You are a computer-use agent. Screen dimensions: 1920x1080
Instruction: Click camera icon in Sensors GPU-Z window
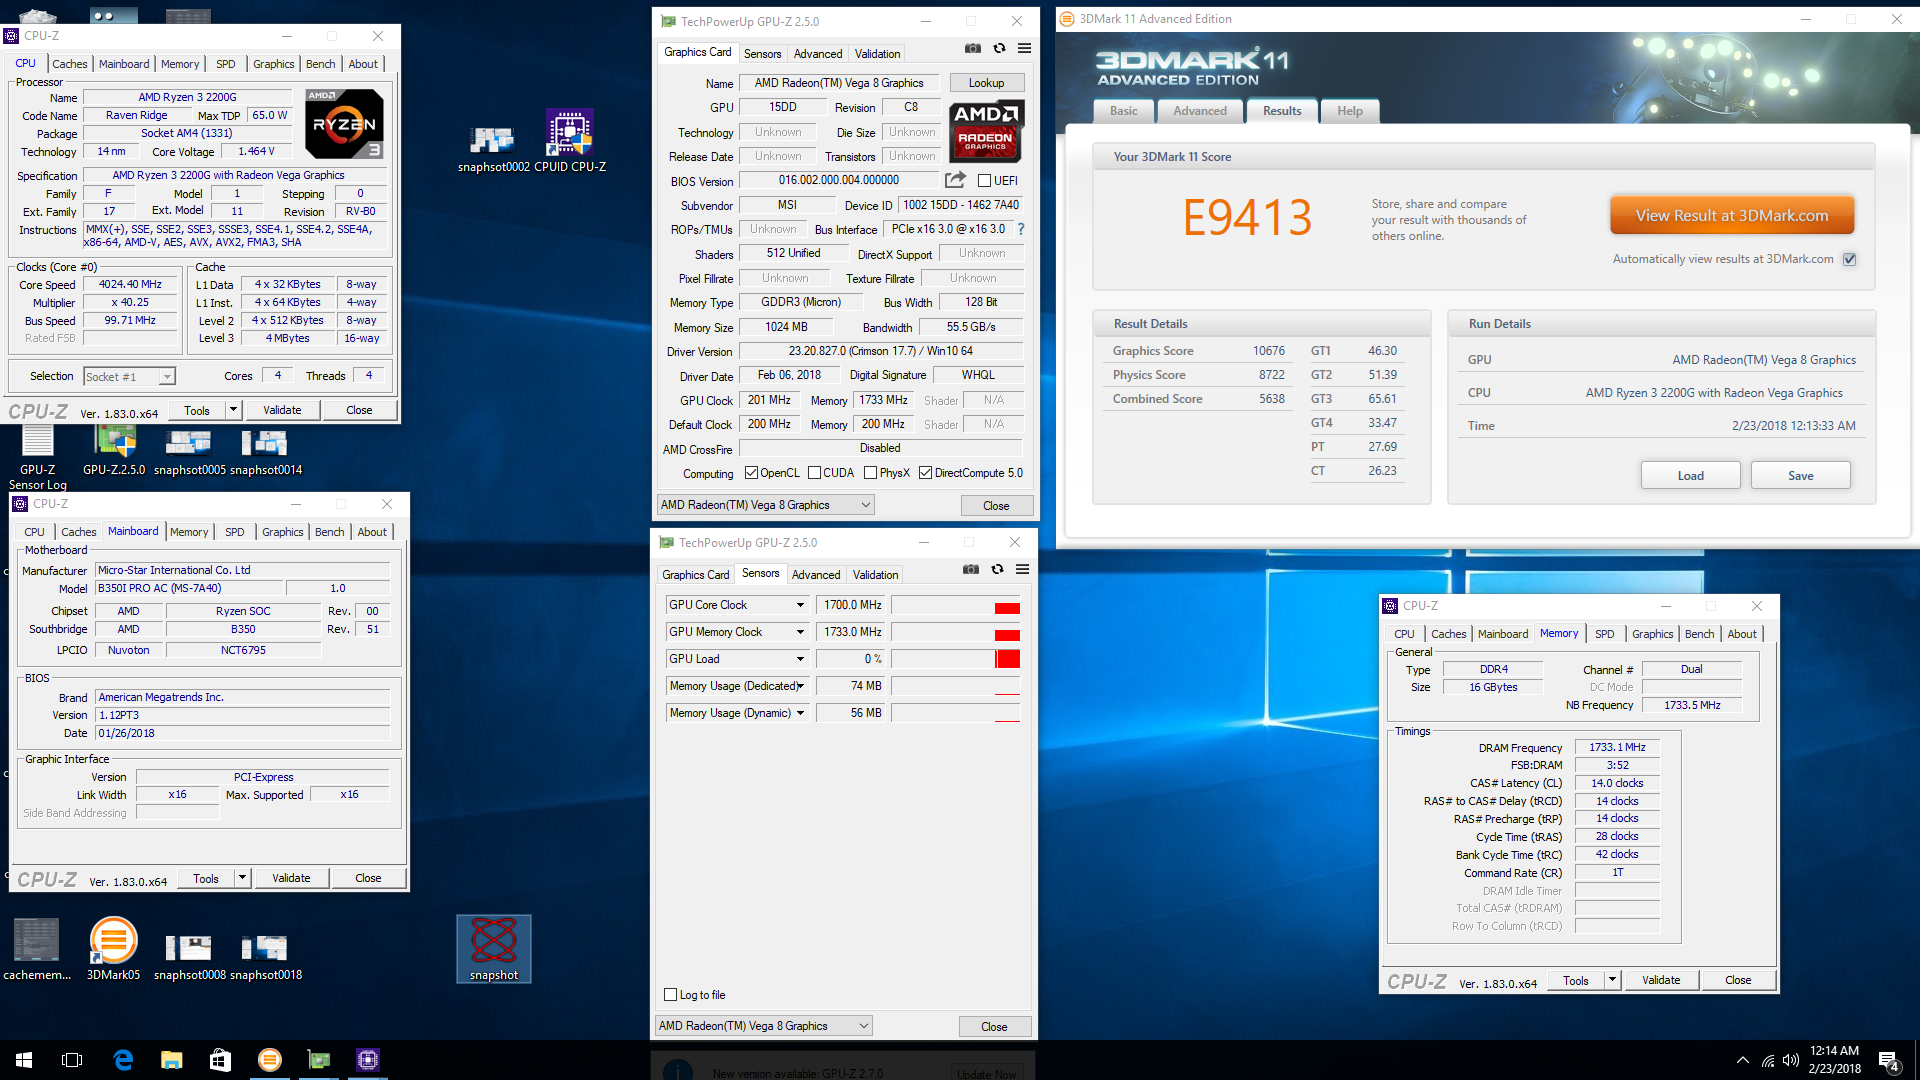pyautogui.click(x=970, y=569)
